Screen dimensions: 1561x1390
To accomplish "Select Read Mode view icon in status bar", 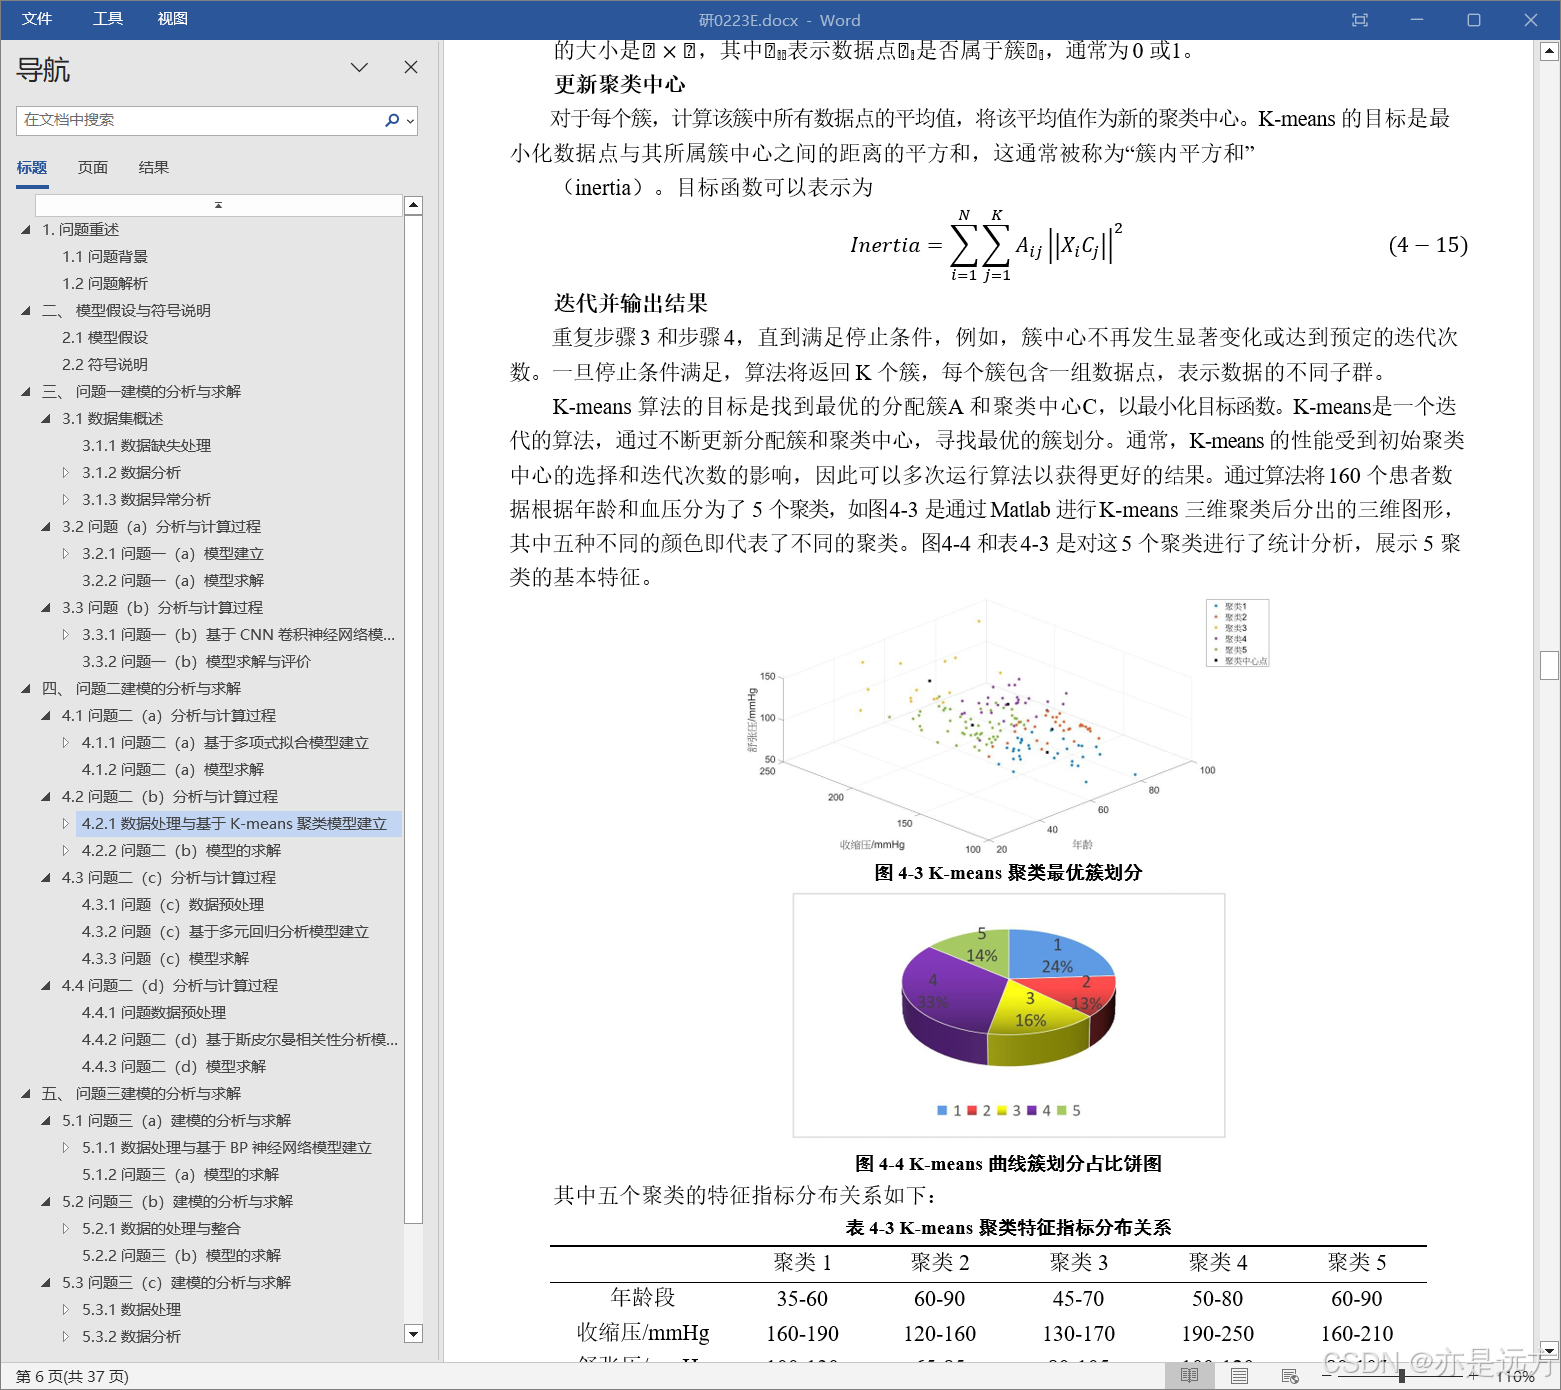I will pos(1189,1376).
